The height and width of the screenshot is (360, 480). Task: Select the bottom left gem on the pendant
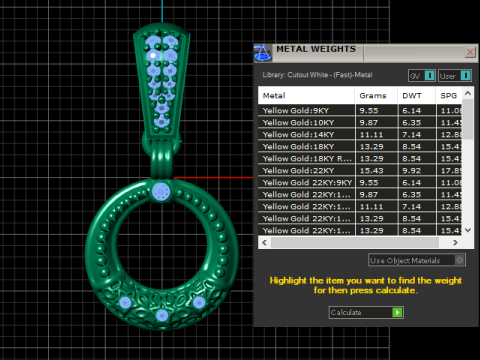click(125, 302)
